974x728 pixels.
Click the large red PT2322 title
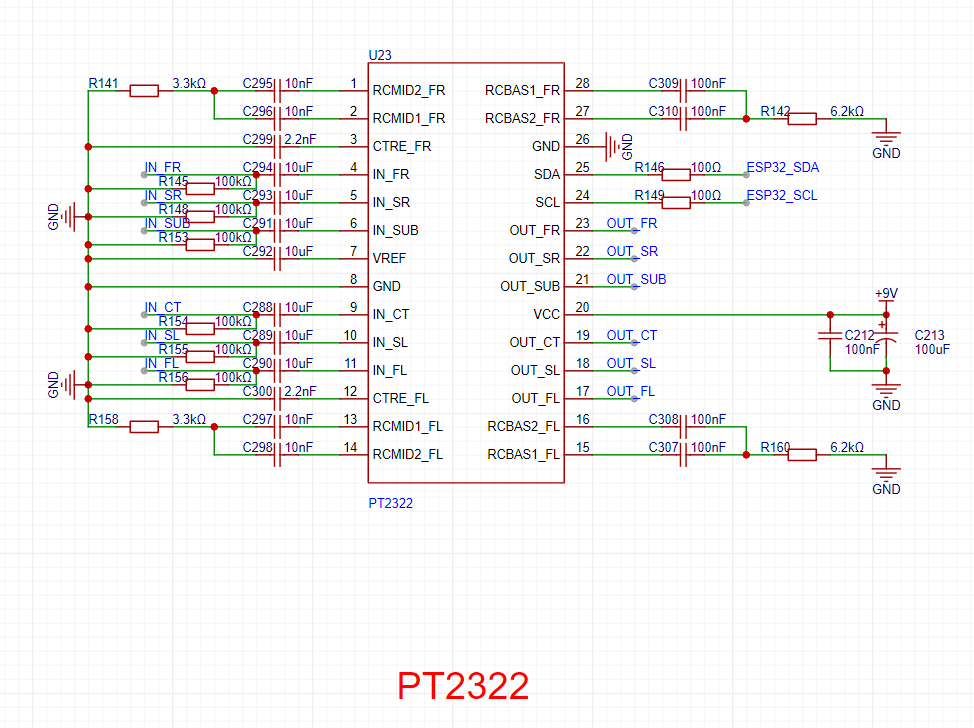(x=463, y=686)
